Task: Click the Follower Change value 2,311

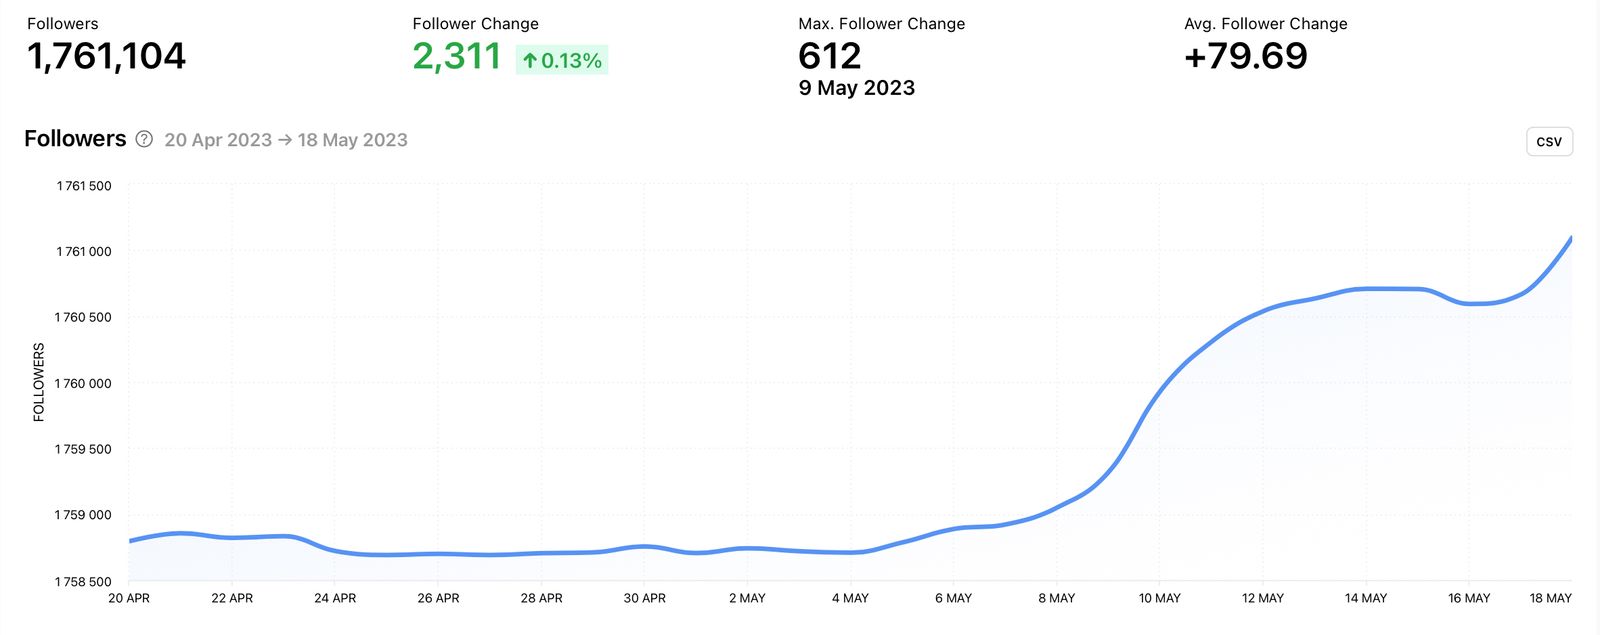Action: 457,57
